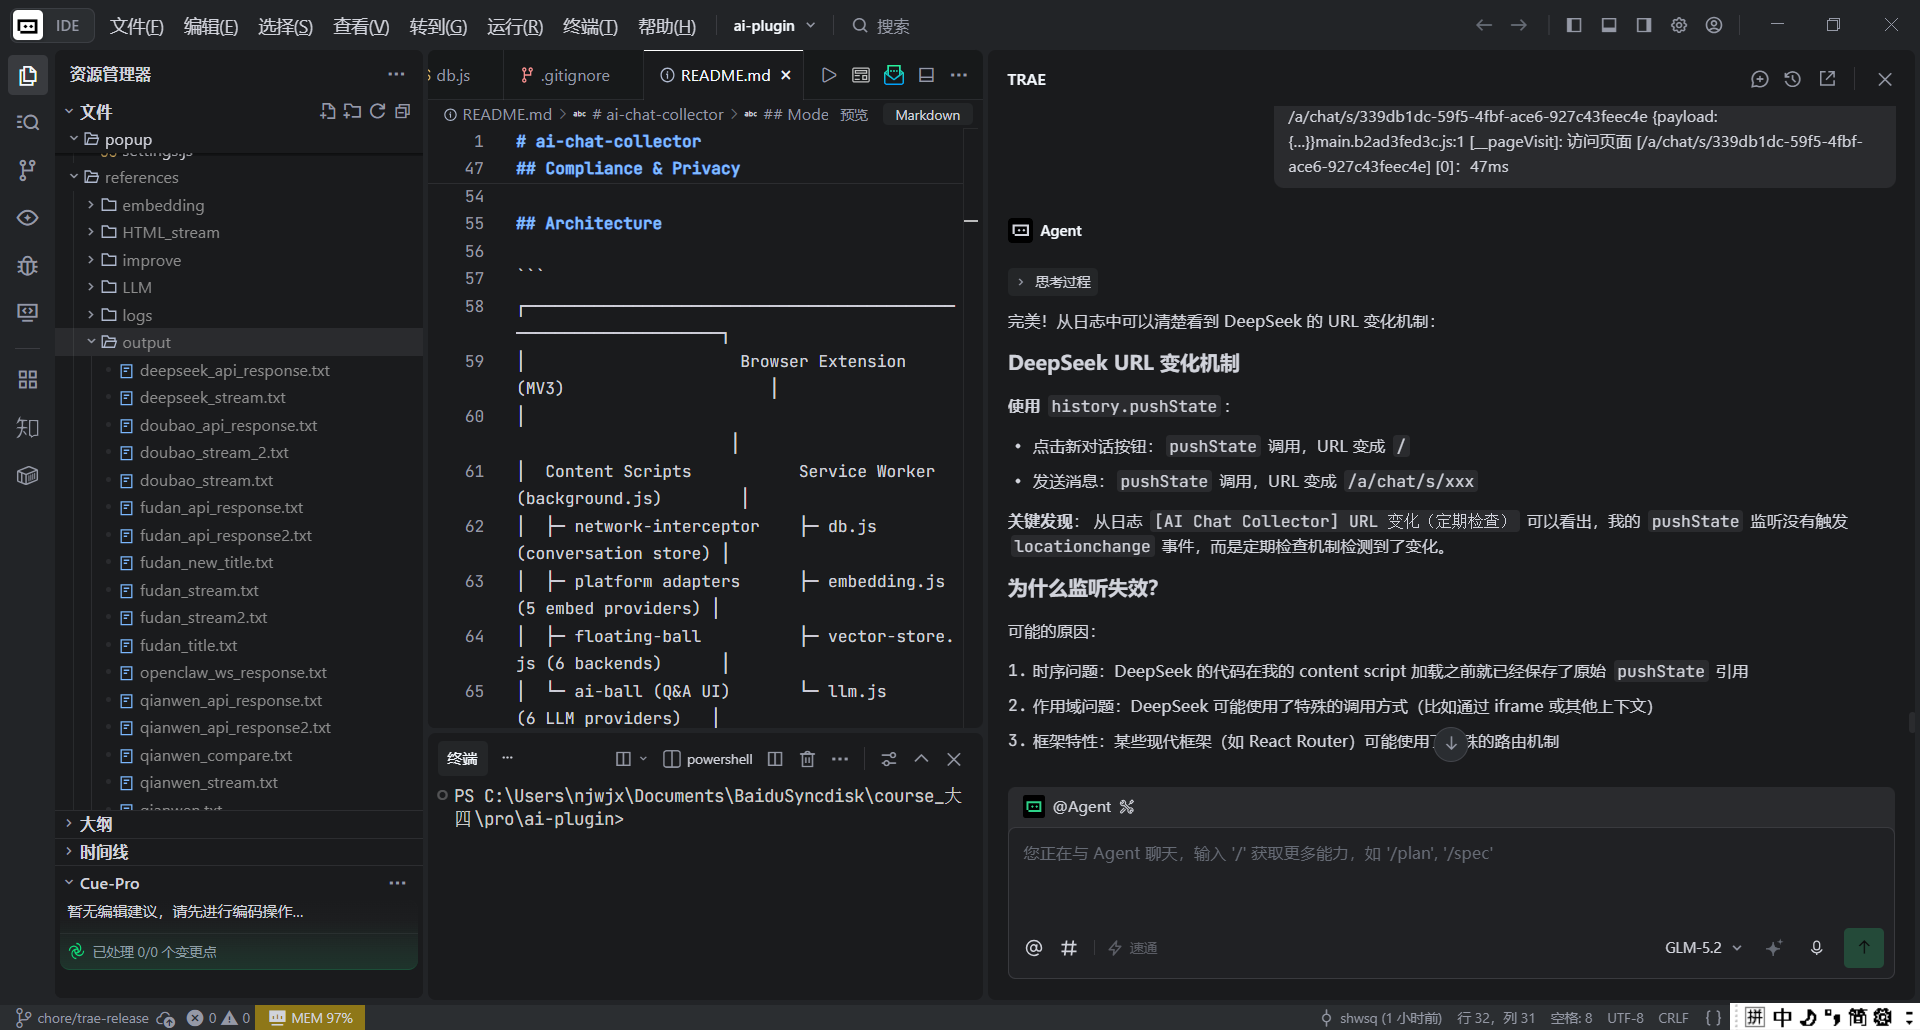Open the GLM-5.2 model dropdown
Viewport: 1920px width, 1030px height.
coord(1703,947)
